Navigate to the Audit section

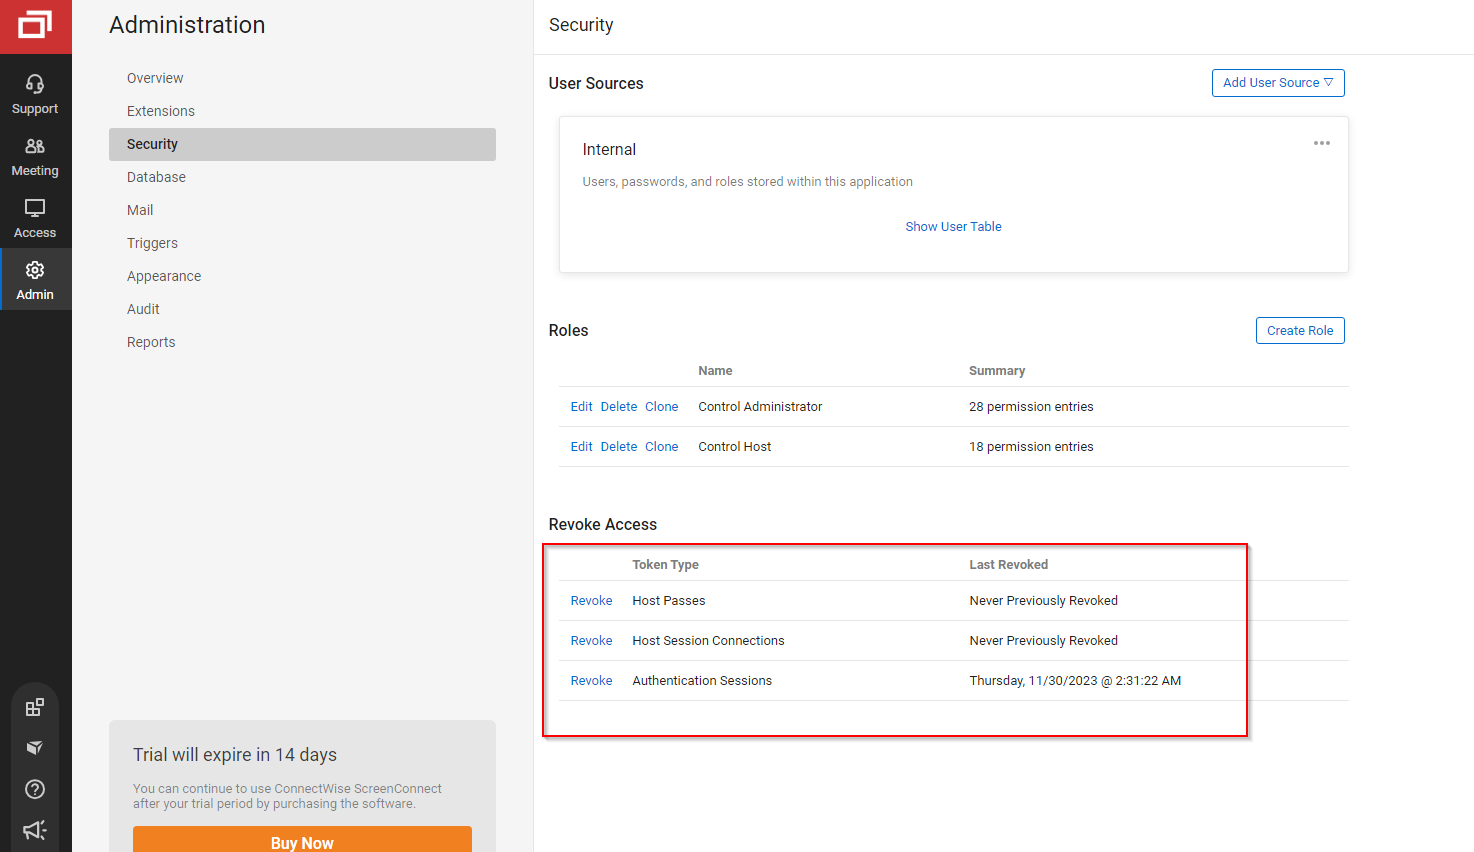tap(143, 309)
